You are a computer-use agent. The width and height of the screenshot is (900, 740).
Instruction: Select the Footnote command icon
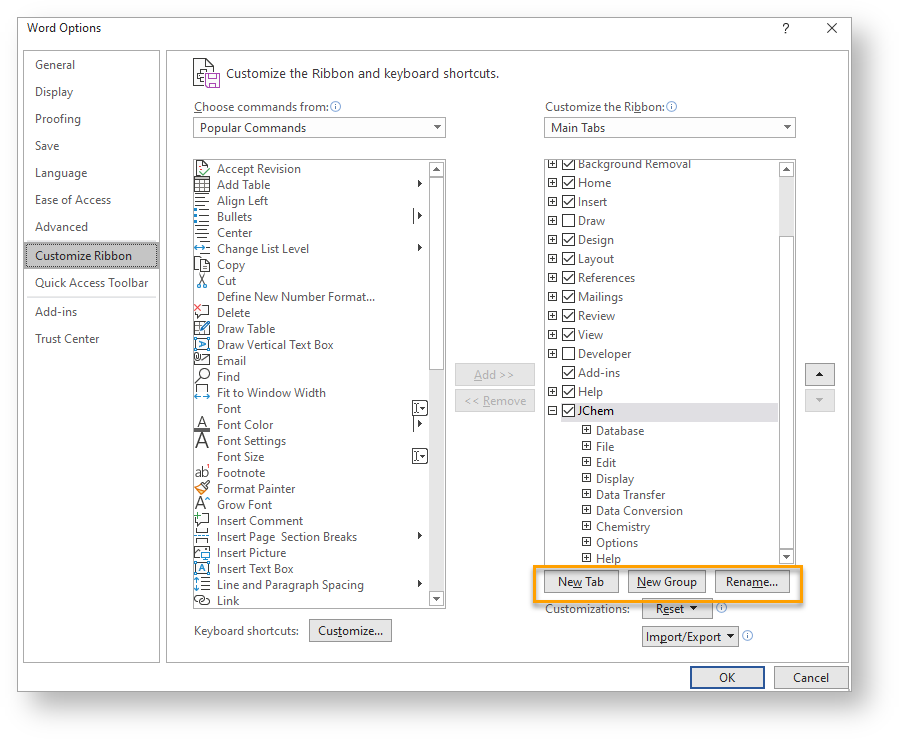pos(204,472)
